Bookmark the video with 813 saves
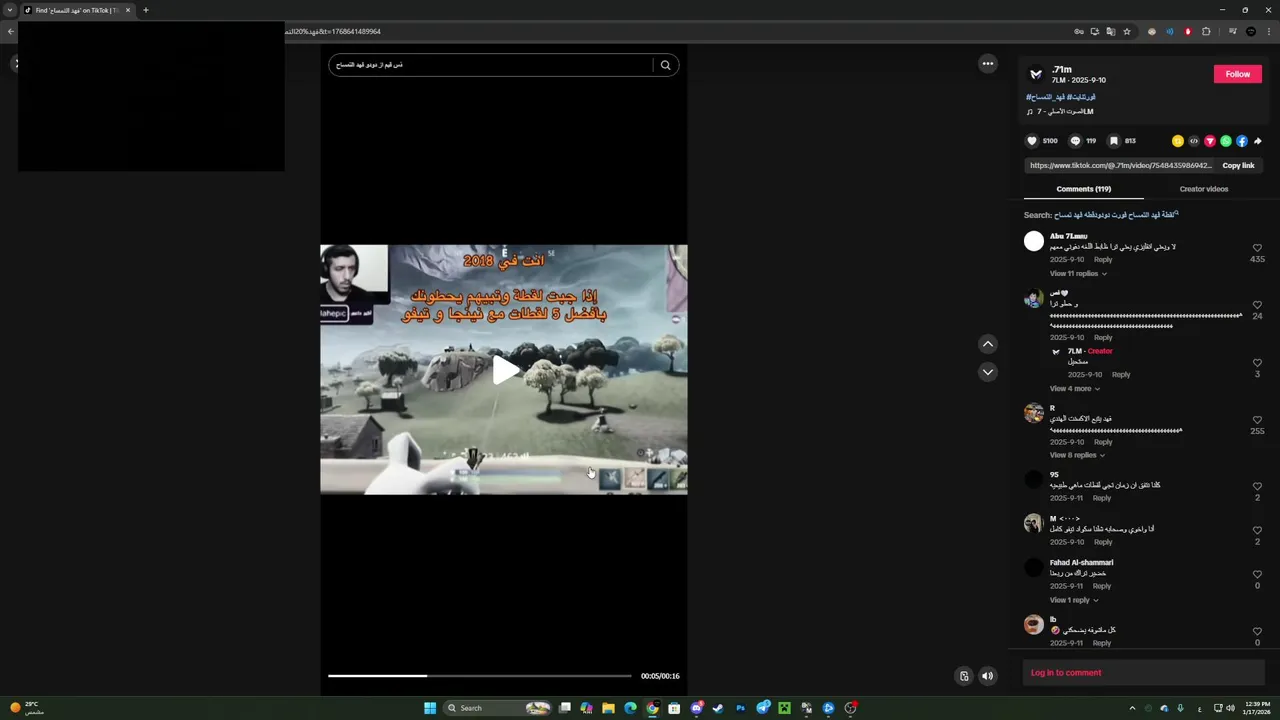This screenshot has width=1280, height=720. (1113, 141)
